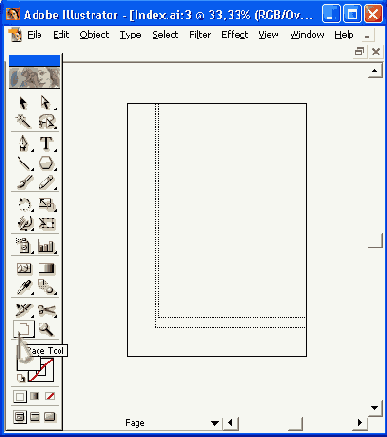Switch to Gradient fill mode button
Viewport: 387px width, 437px height.
tap(35, 396)
